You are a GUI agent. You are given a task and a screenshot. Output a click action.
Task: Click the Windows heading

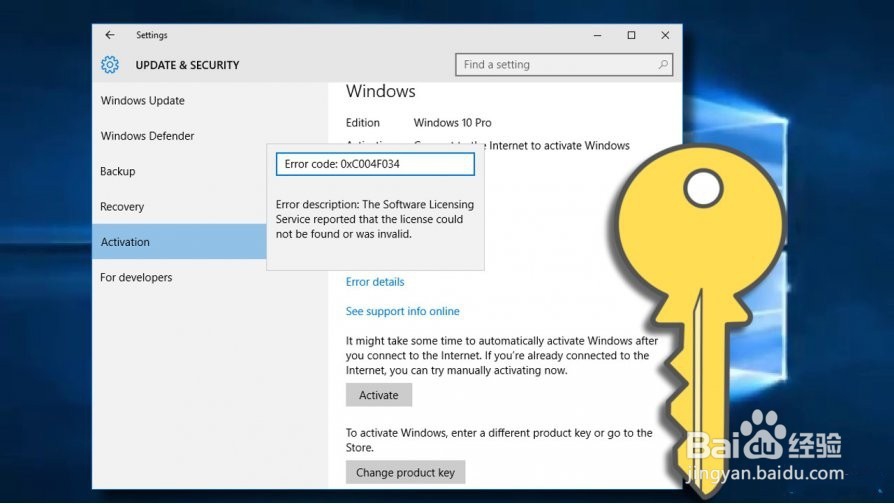point(380,91)
